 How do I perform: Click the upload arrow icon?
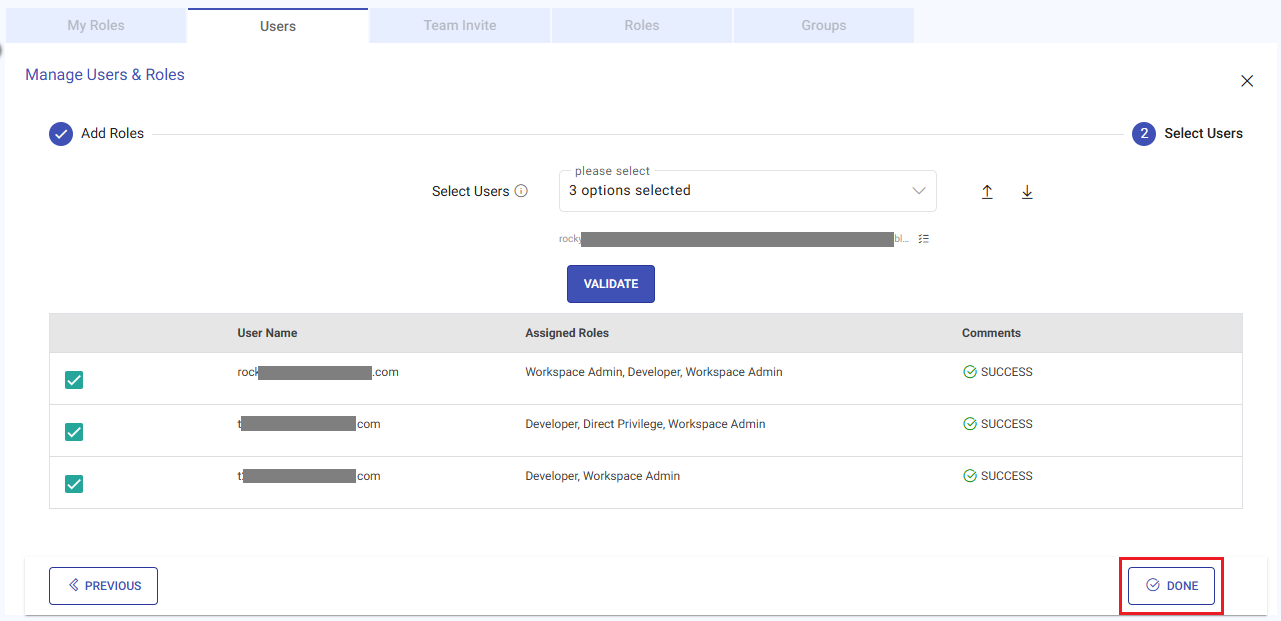click(x=987, y=192)
